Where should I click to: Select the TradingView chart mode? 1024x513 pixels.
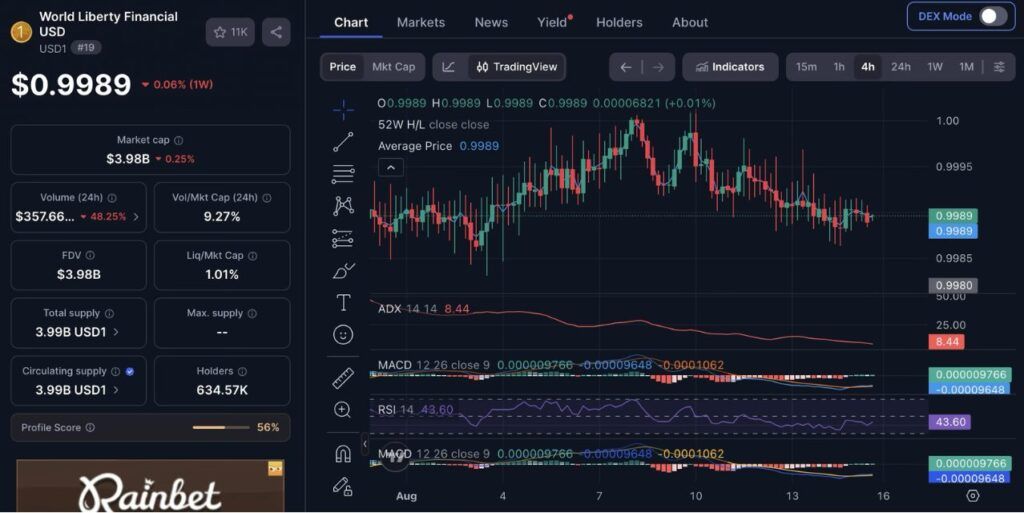point(517,67)
